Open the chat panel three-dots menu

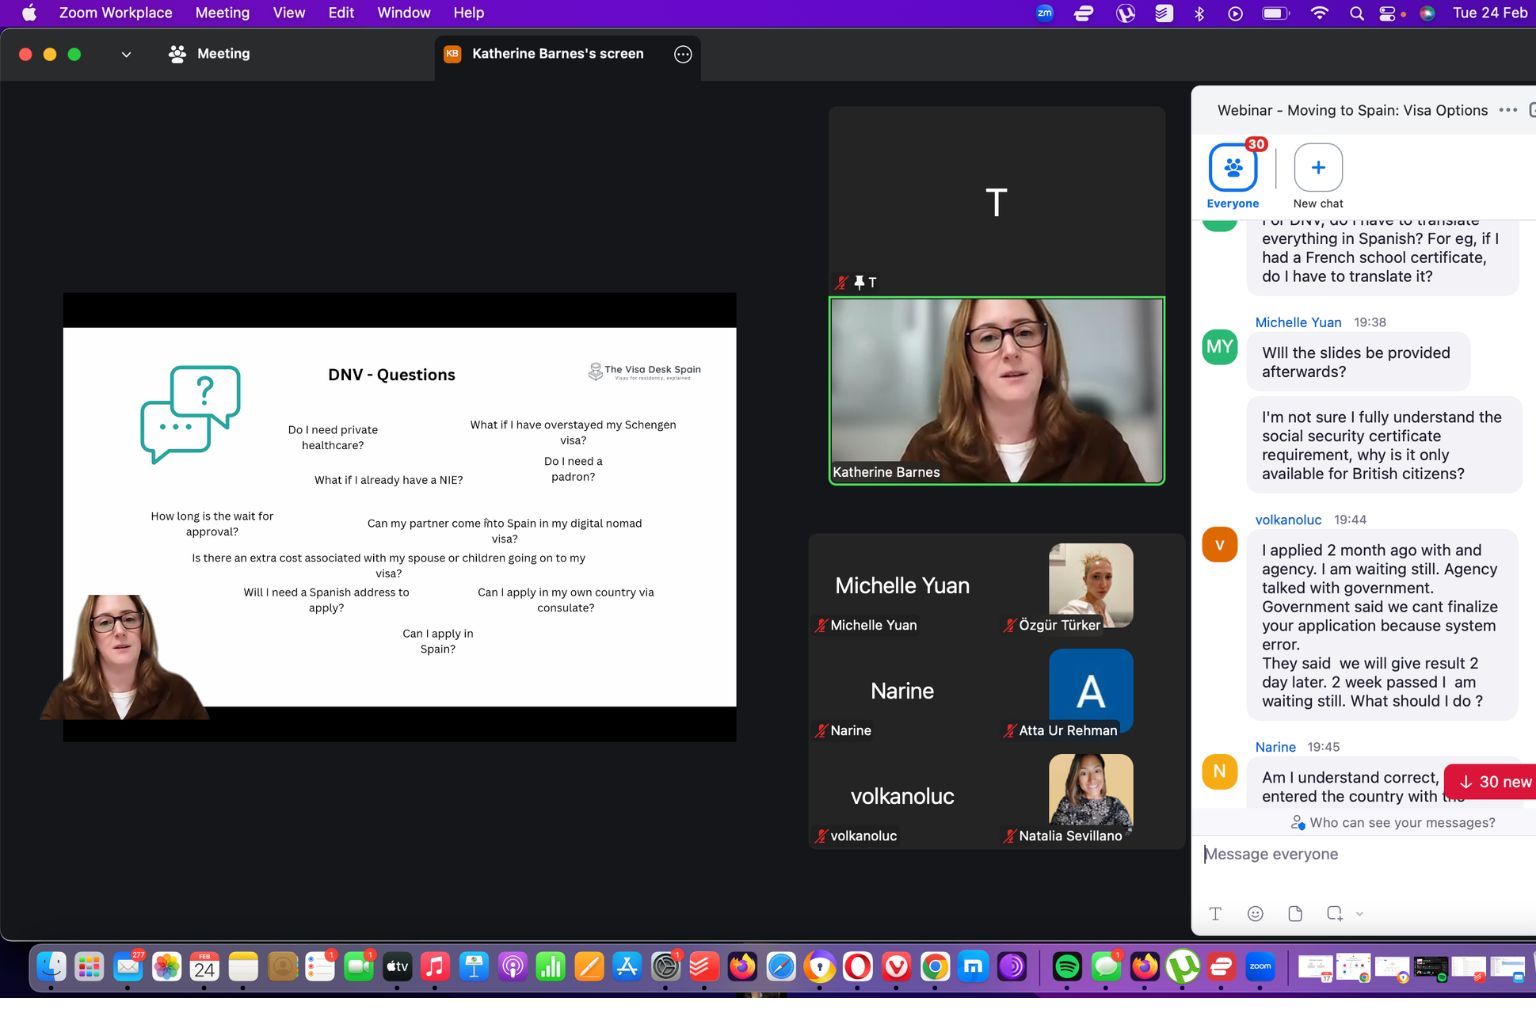click(x=1508, y=110)
